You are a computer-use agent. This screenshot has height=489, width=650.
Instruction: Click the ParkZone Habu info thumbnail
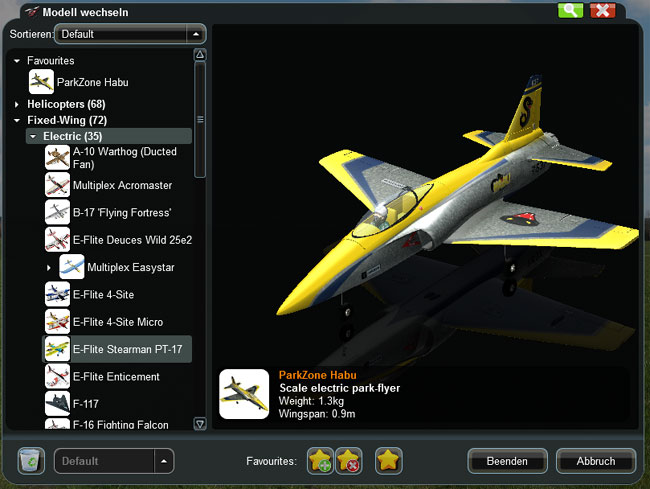pos(244,394)
